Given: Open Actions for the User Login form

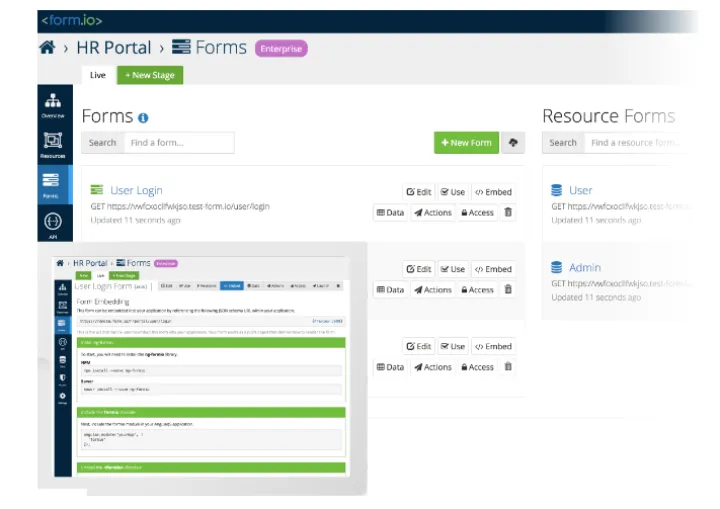Looking at the screenshot, I should tap(433, 213).
